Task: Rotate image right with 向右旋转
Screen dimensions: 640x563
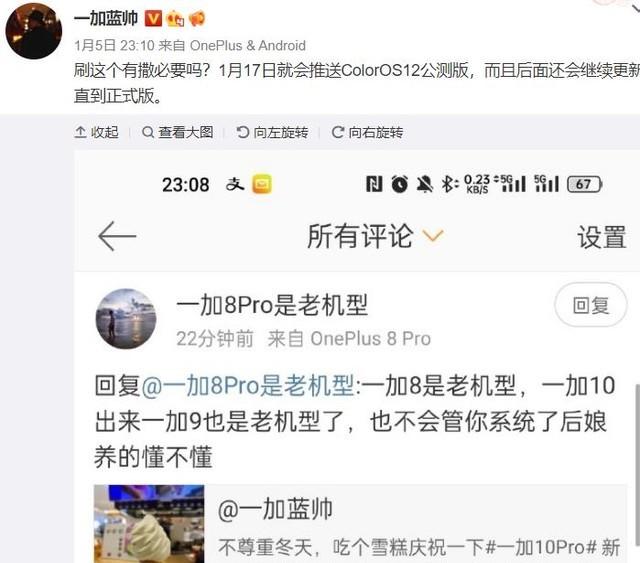Action: point(367,132)
